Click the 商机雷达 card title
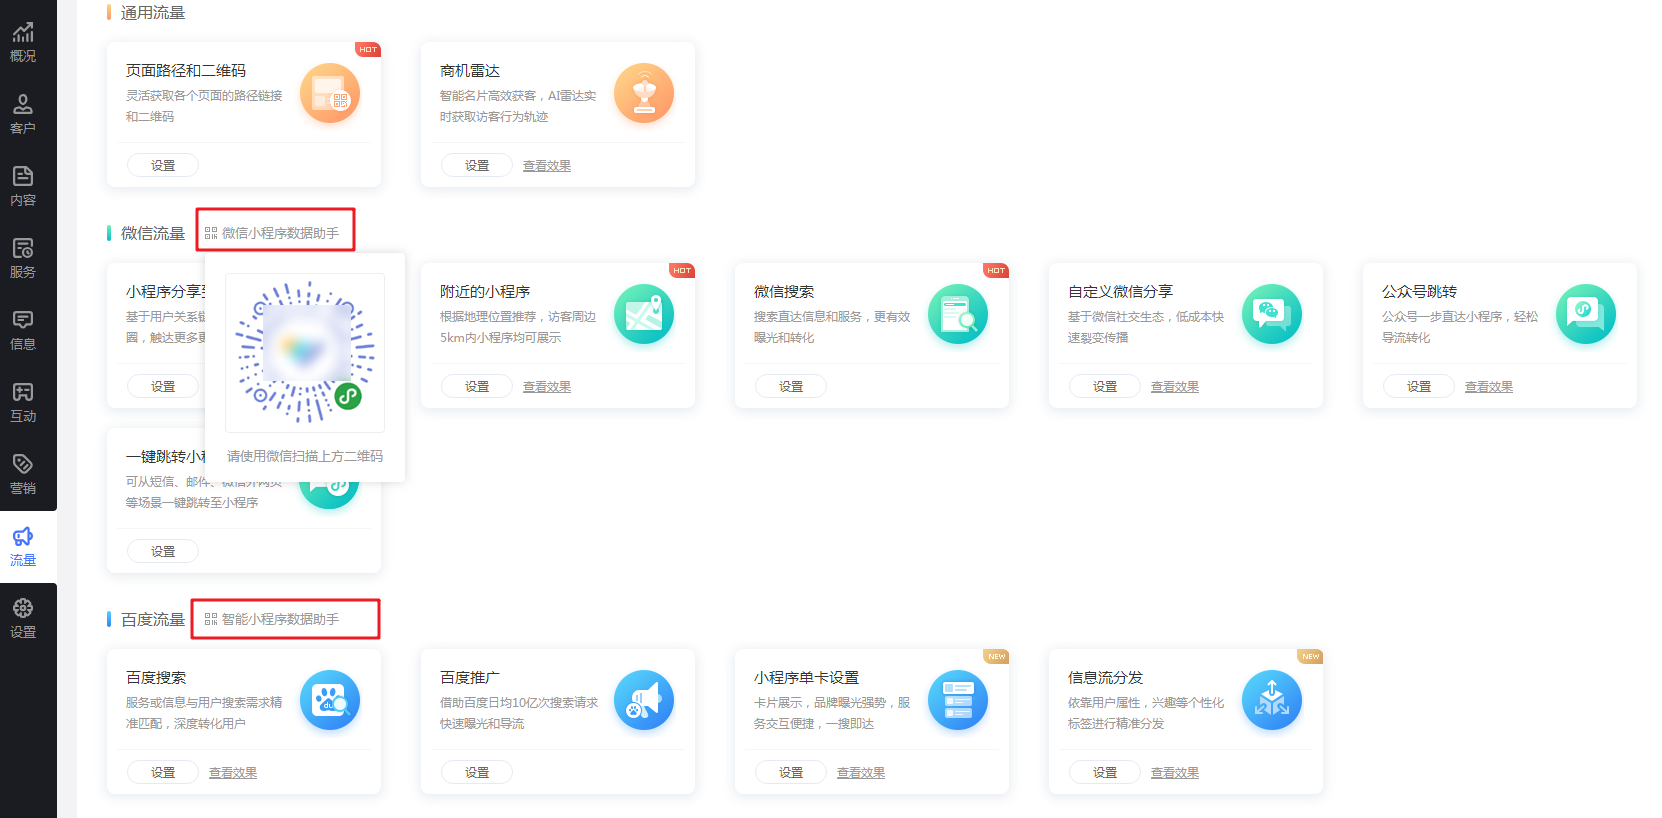Image resolution: width=1662 pixels, height=818 pixels. click(470, 71)
